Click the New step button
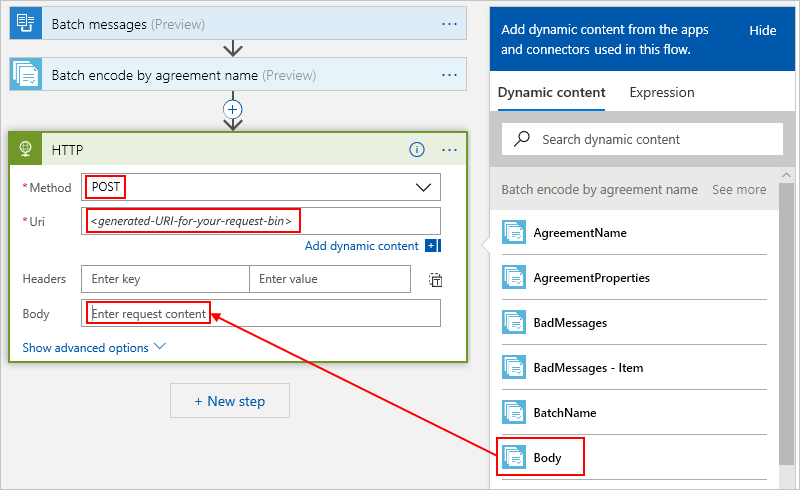Screen dimensions: 800x490 click(x=230, y=401)
